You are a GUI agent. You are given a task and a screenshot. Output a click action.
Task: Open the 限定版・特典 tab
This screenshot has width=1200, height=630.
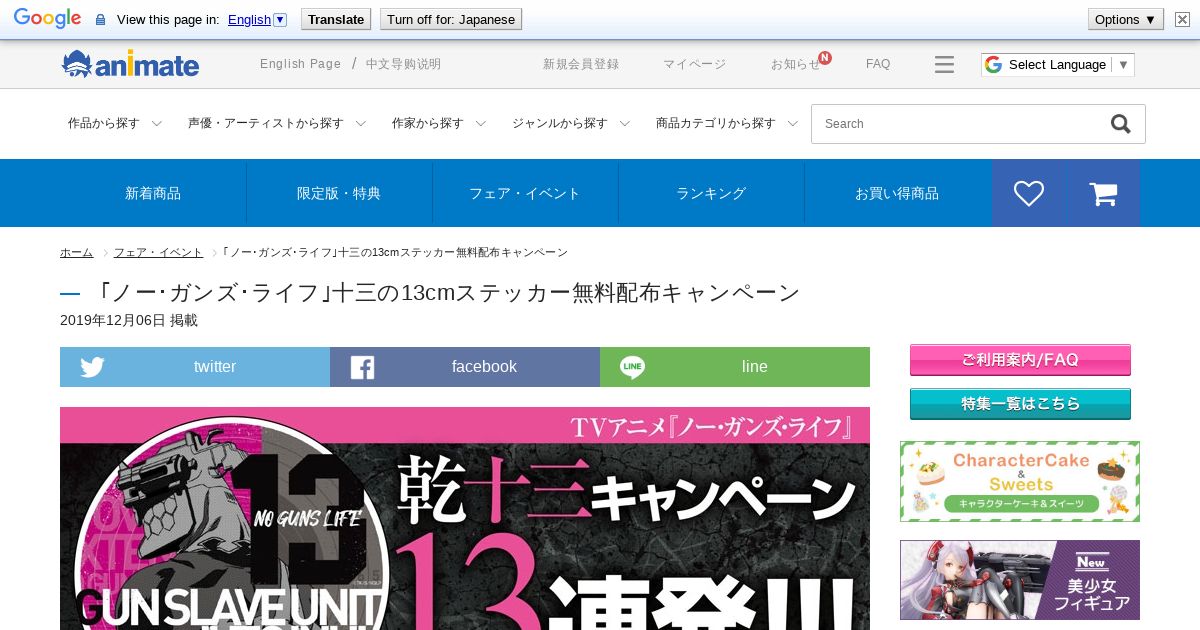click(339, 193)
